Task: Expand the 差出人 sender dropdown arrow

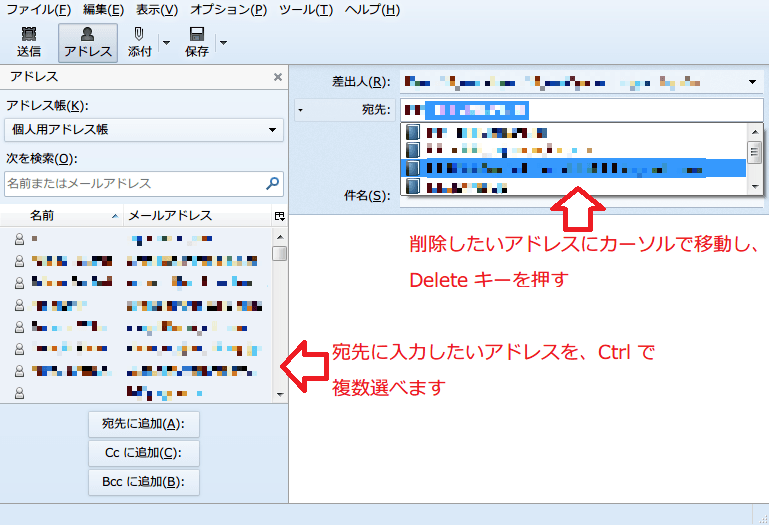Action: (x=752, y=81)
